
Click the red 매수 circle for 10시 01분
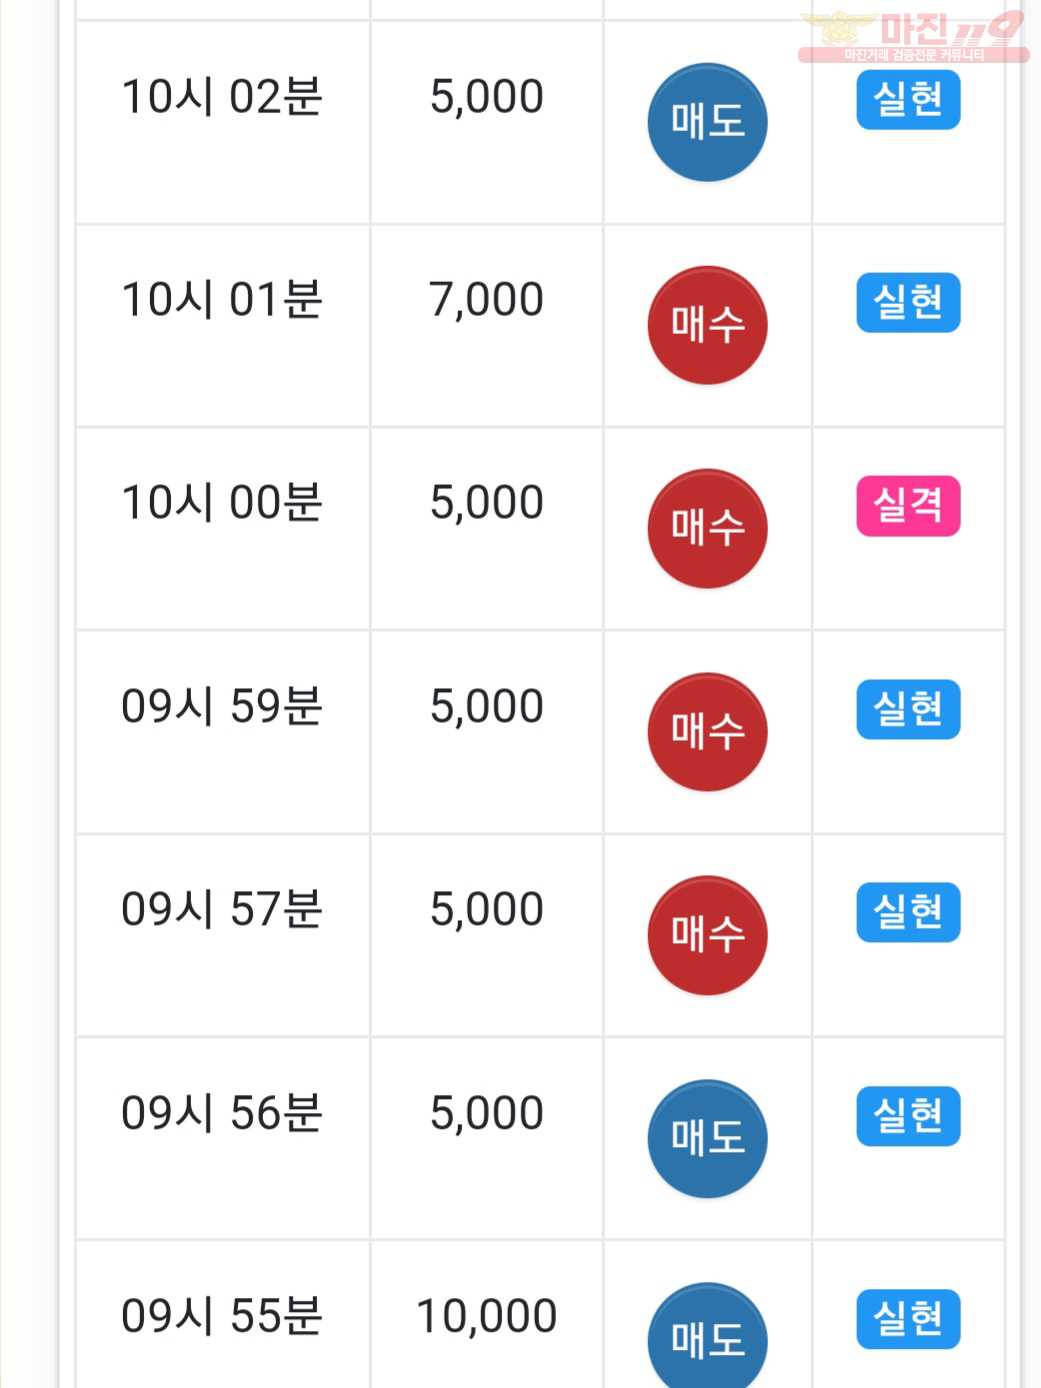tap(707, 325)
